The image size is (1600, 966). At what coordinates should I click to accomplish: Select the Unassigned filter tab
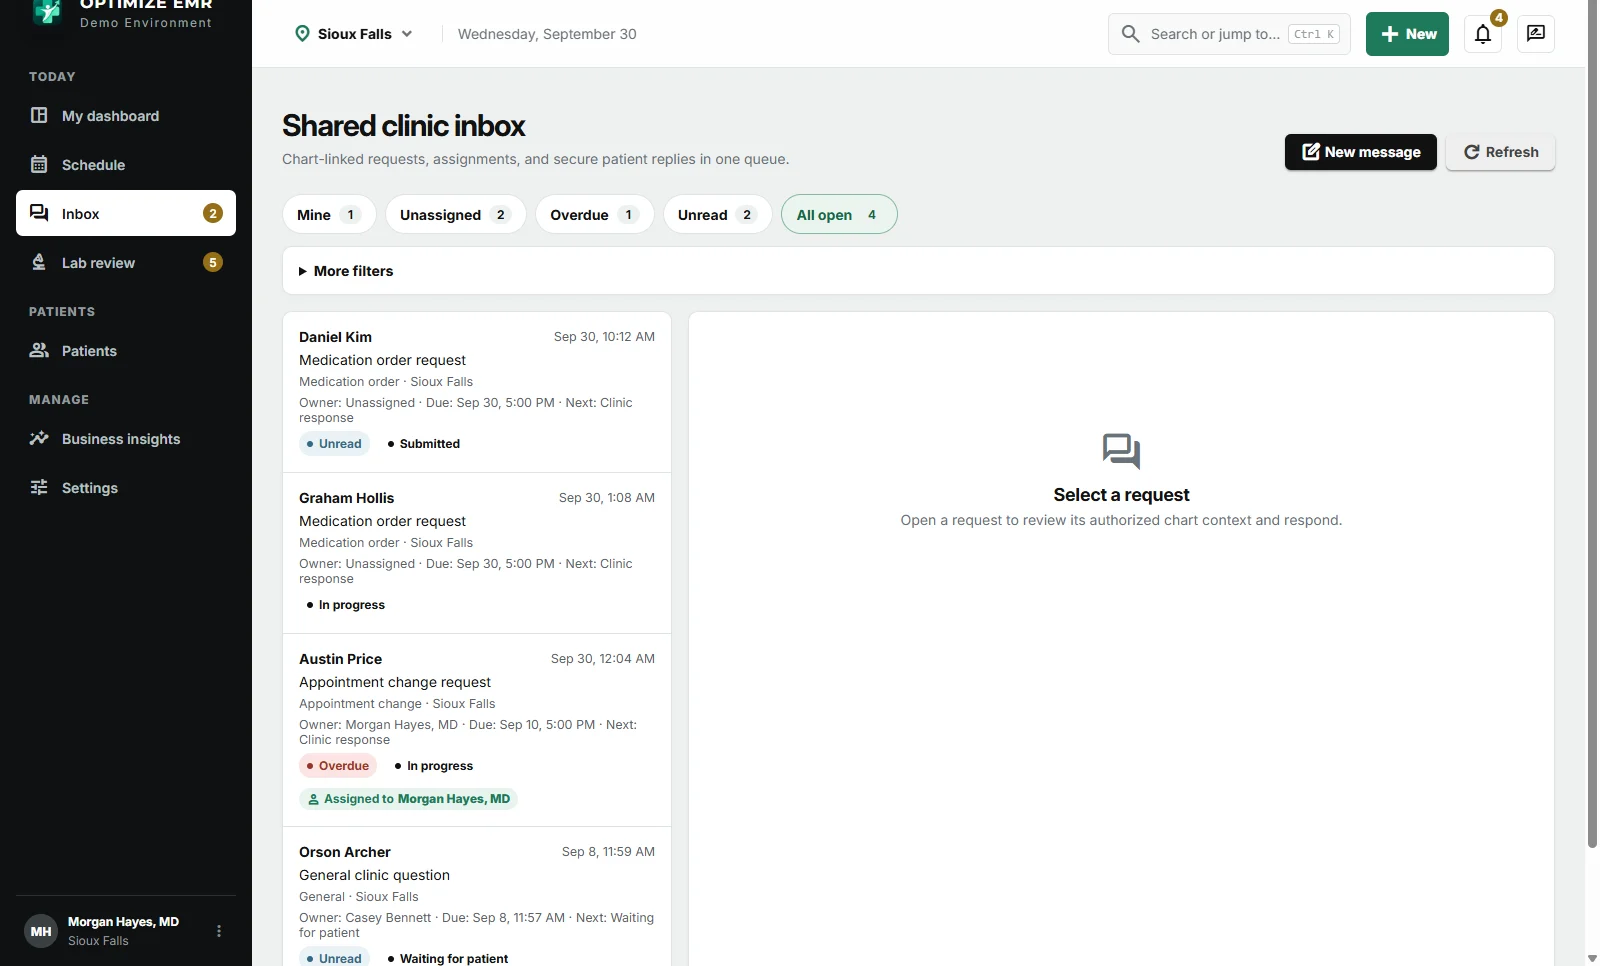pos(456,214)
